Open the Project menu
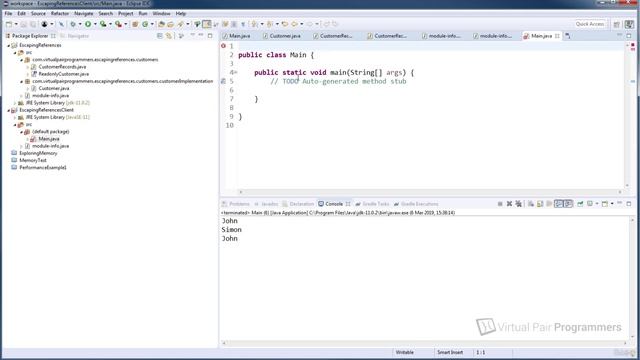 tap(125, 13)
